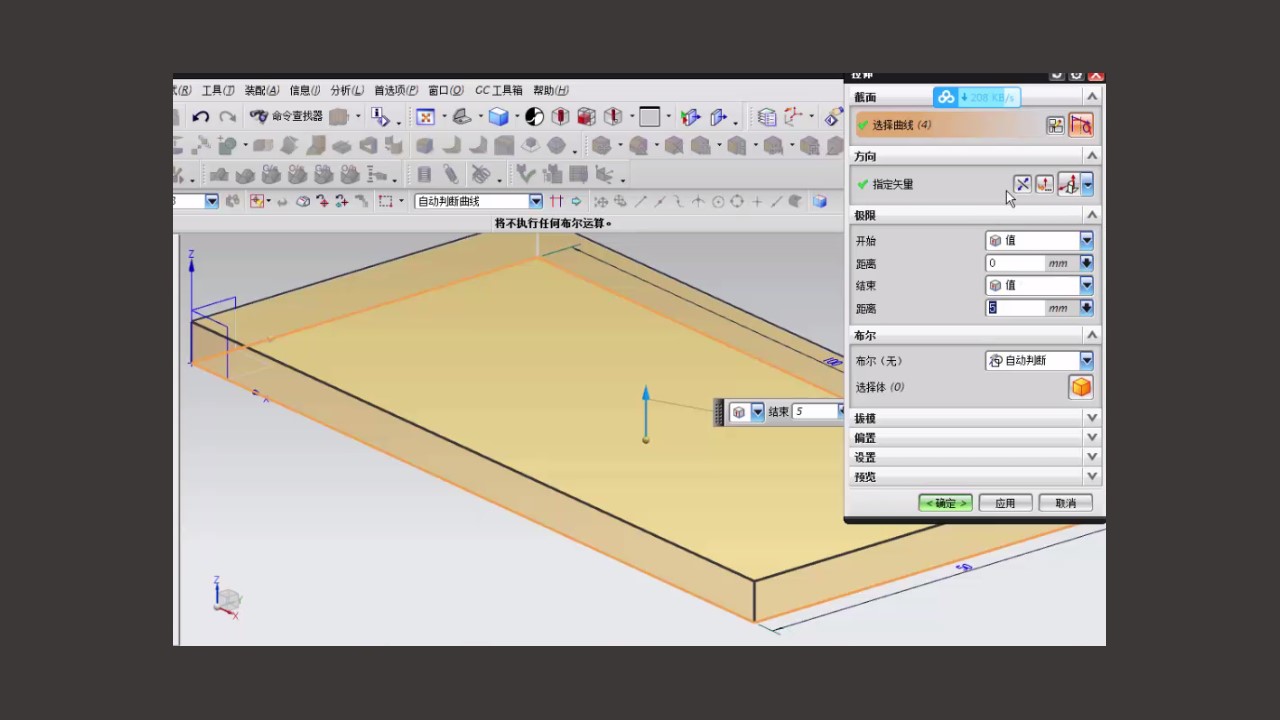
Task: Click the cloud download speed badge
Action: click(x=977, y=97)
